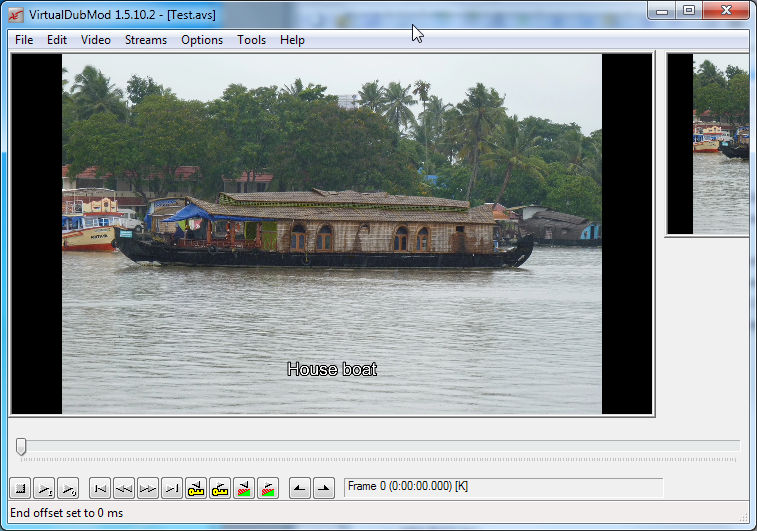Go to the next keyframe
Screen dimensions: 757x531
[x=220, y=489]
